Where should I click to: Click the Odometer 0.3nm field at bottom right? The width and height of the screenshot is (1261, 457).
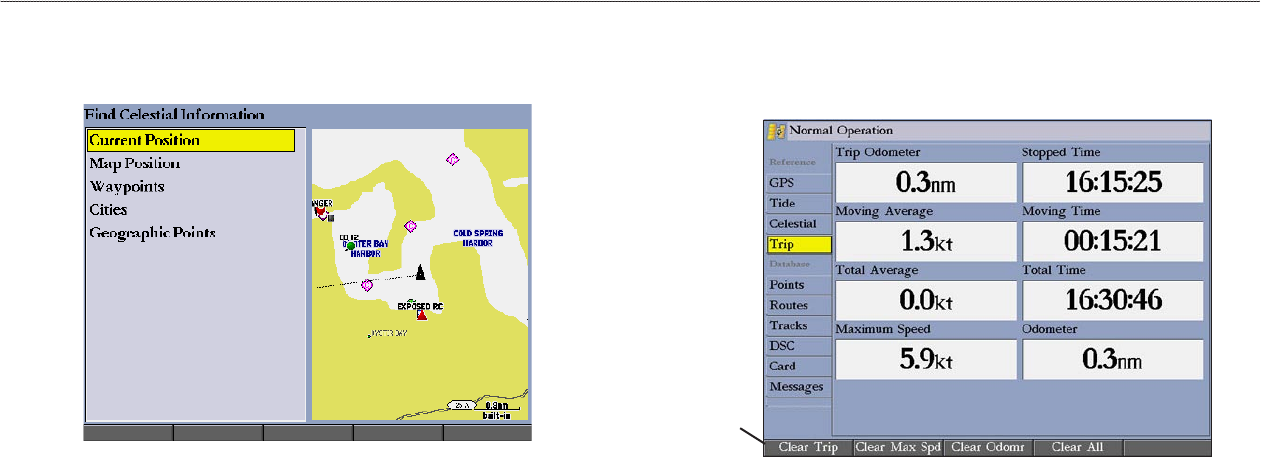click(1112, 360)
